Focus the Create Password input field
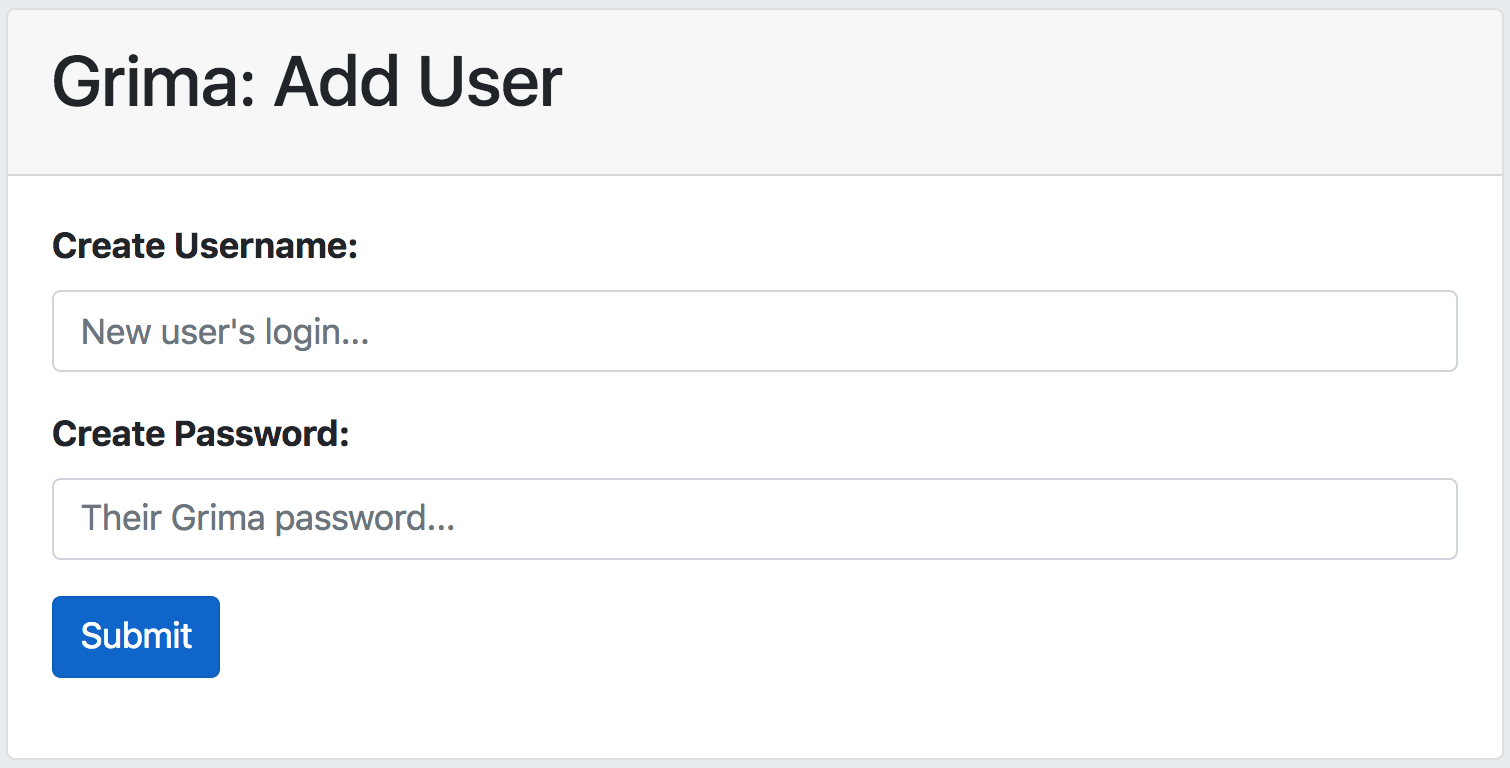 (x=754, y=519)
